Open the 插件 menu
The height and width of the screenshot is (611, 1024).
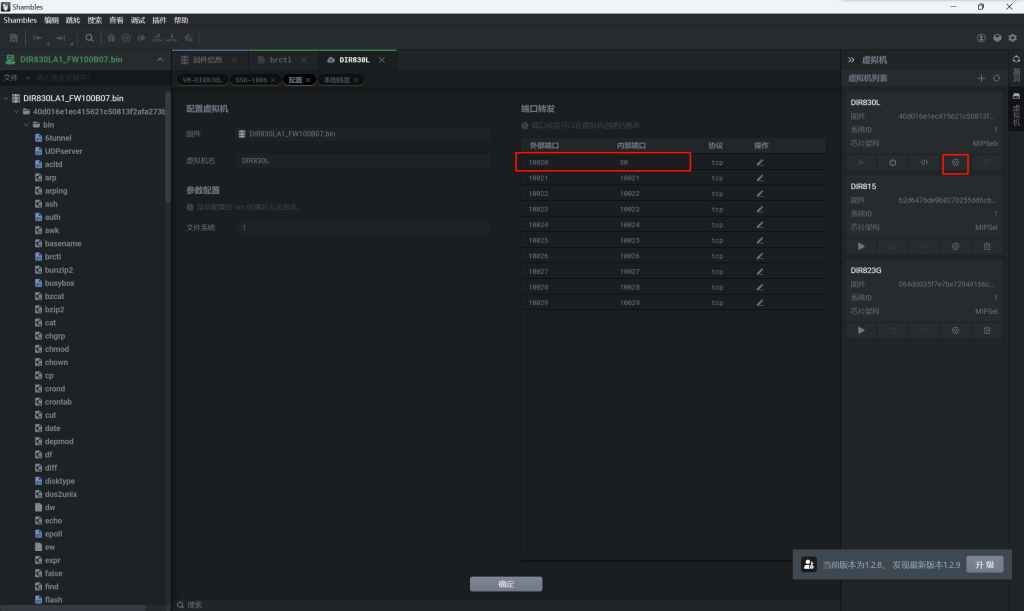[x=159, y=20]
